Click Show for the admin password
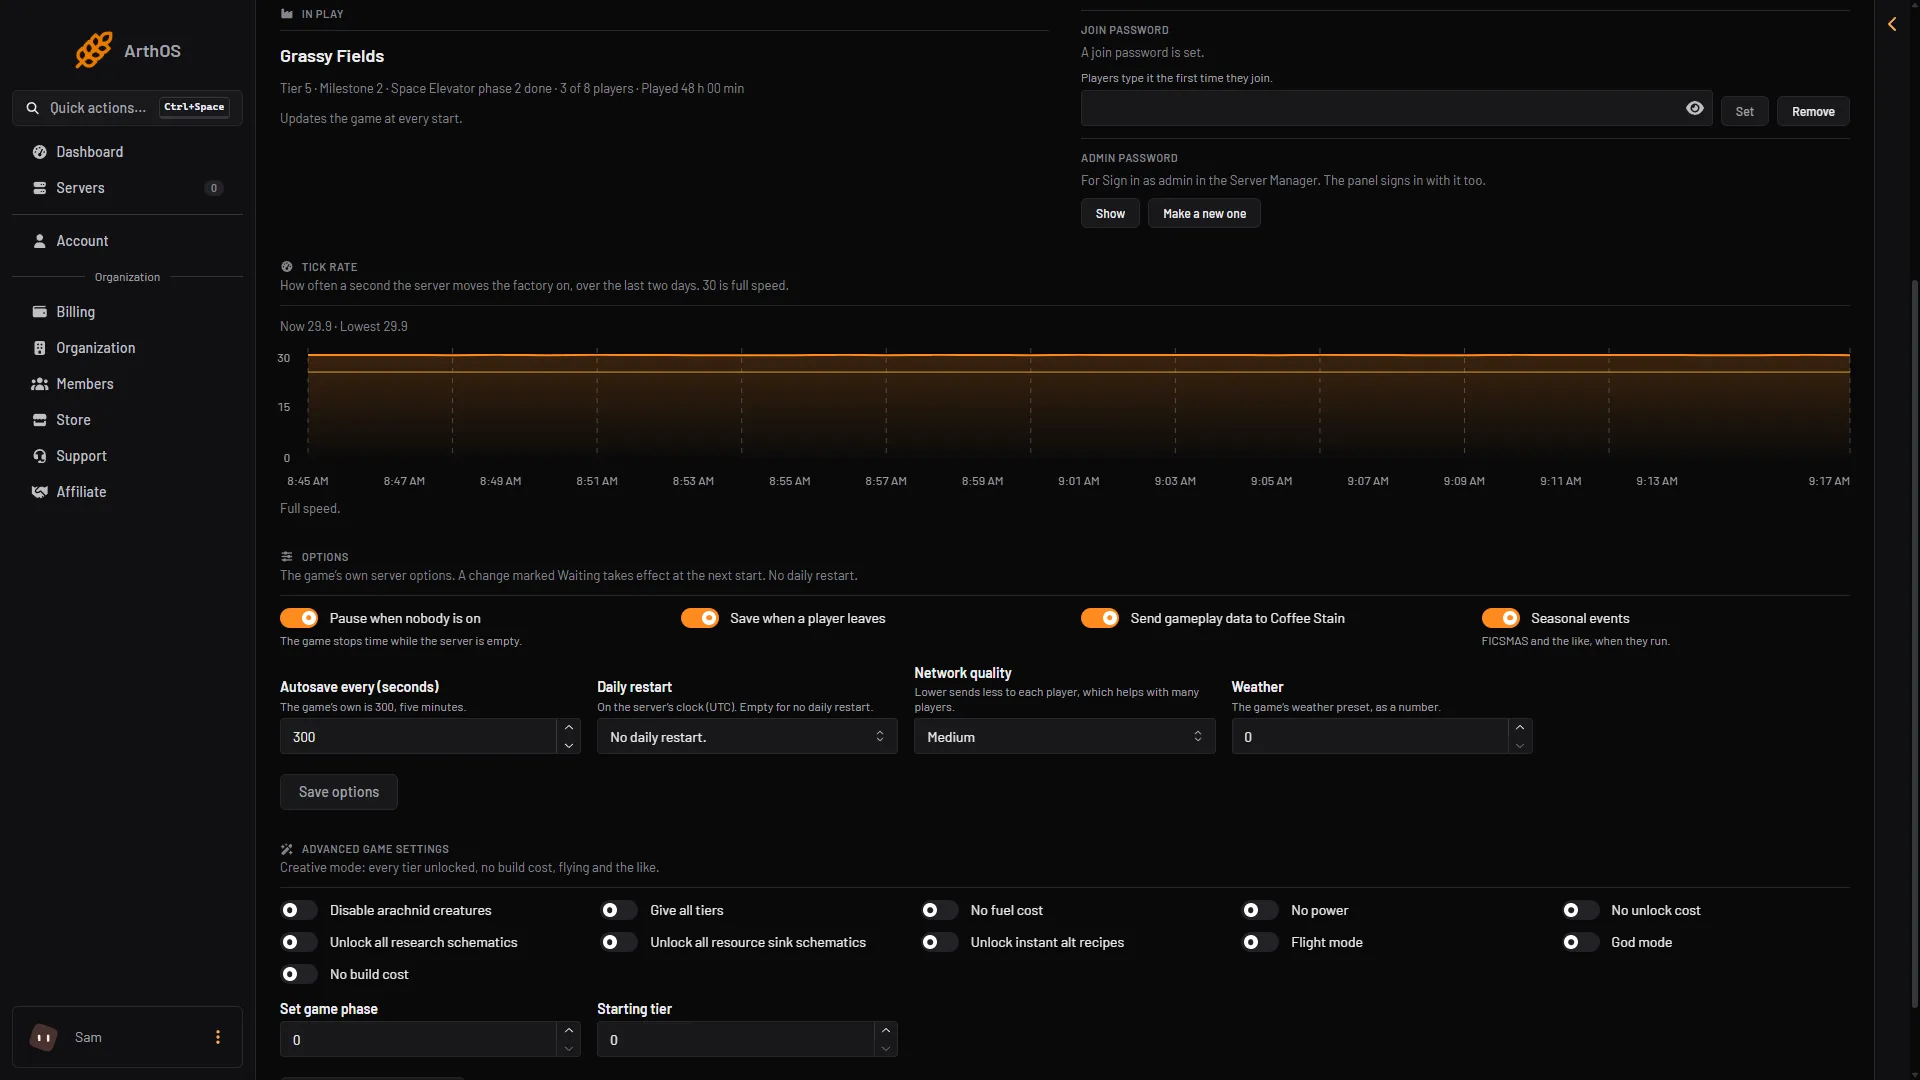1920x1080 pixels. (x=1110, y=213)
